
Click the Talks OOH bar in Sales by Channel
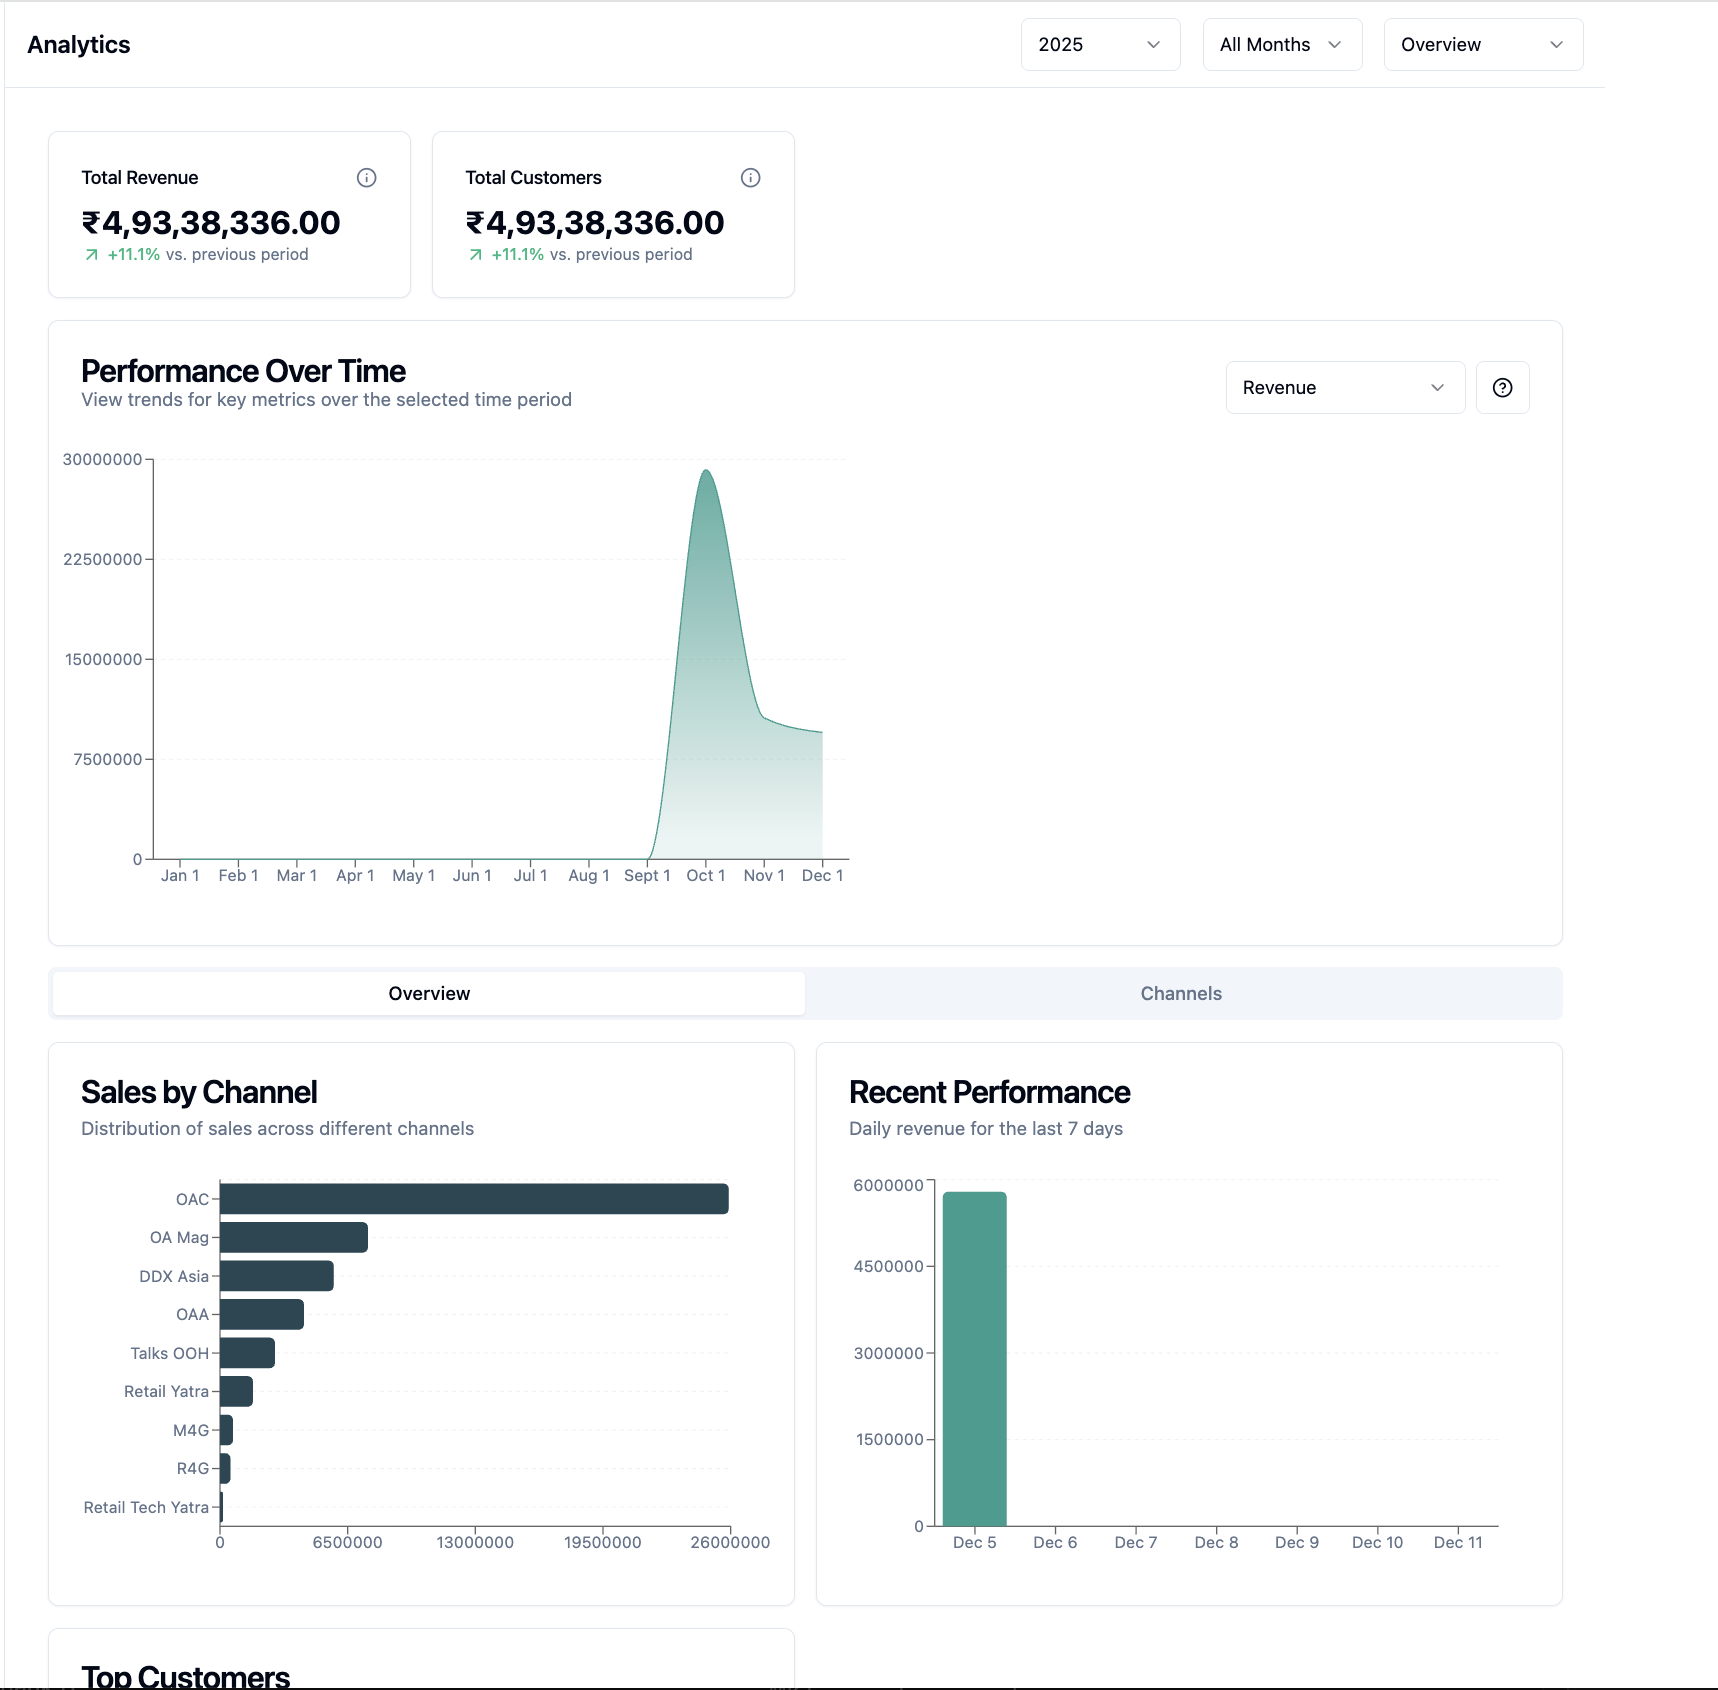tap(245, 1352)
